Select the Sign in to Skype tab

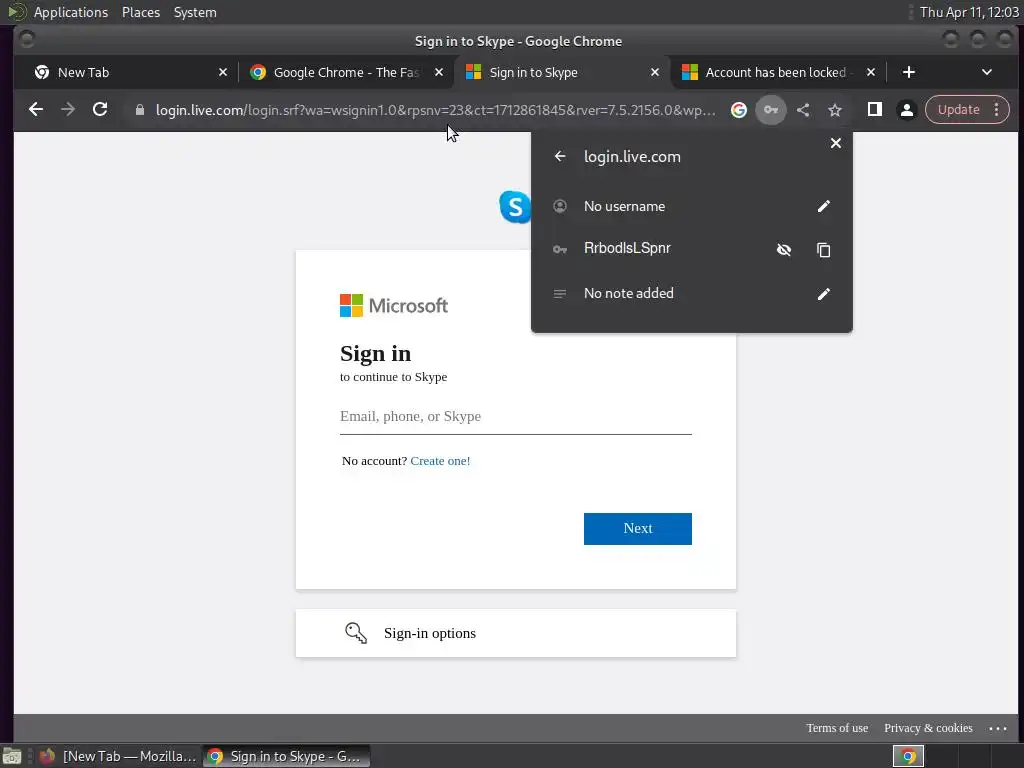click(562, 72)
